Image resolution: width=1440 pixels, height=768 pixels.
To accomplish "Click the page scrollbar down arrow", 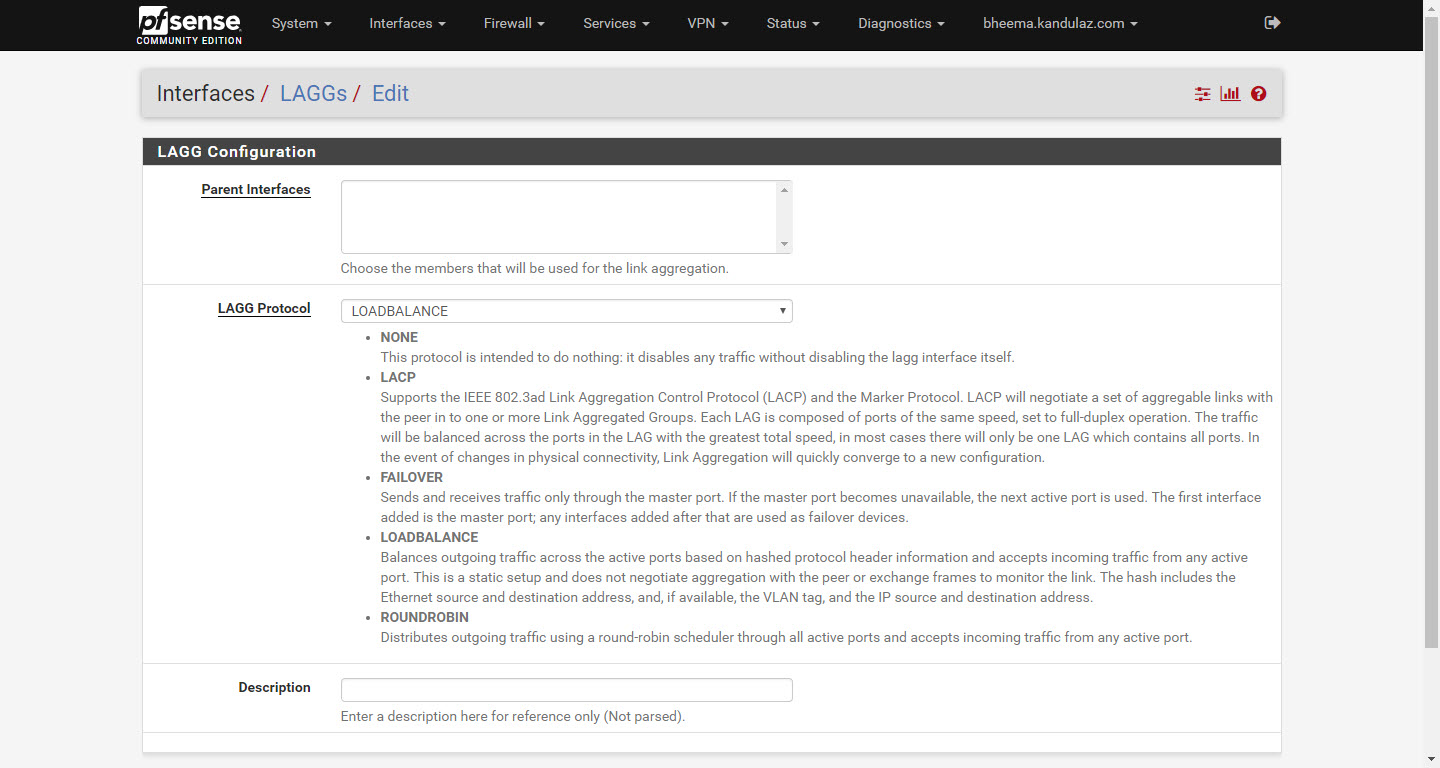I will click(1431, 759).
